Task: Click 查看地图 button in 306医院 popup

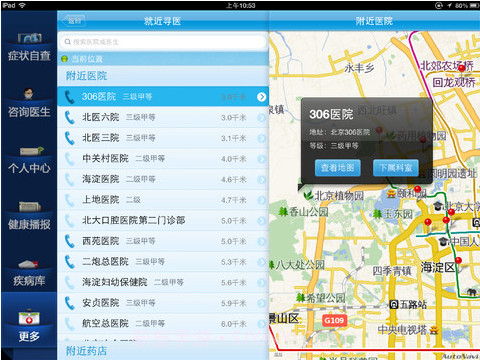Action: point(337,168)
